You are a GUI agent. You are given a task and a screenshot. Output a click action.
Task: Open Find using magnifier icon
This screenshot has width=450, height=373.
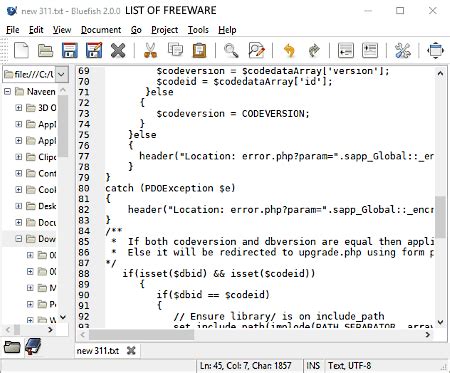pos(231,51)
